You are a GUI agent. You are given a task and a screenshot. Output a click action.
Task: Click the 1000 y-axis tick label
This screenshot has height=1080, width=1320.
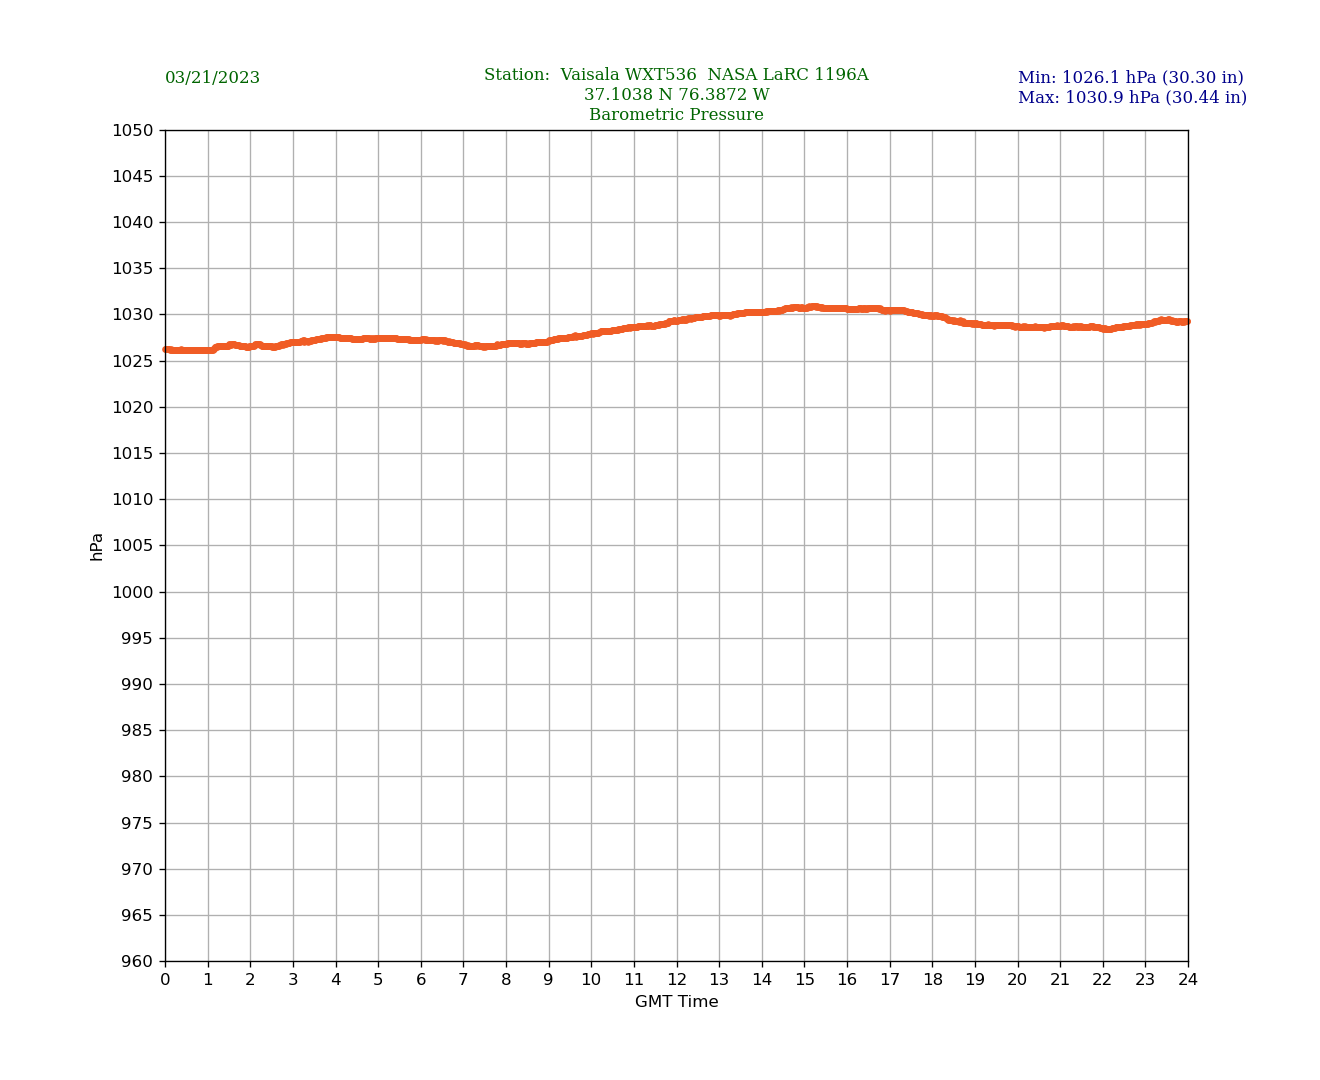click(x=132, y=592)
